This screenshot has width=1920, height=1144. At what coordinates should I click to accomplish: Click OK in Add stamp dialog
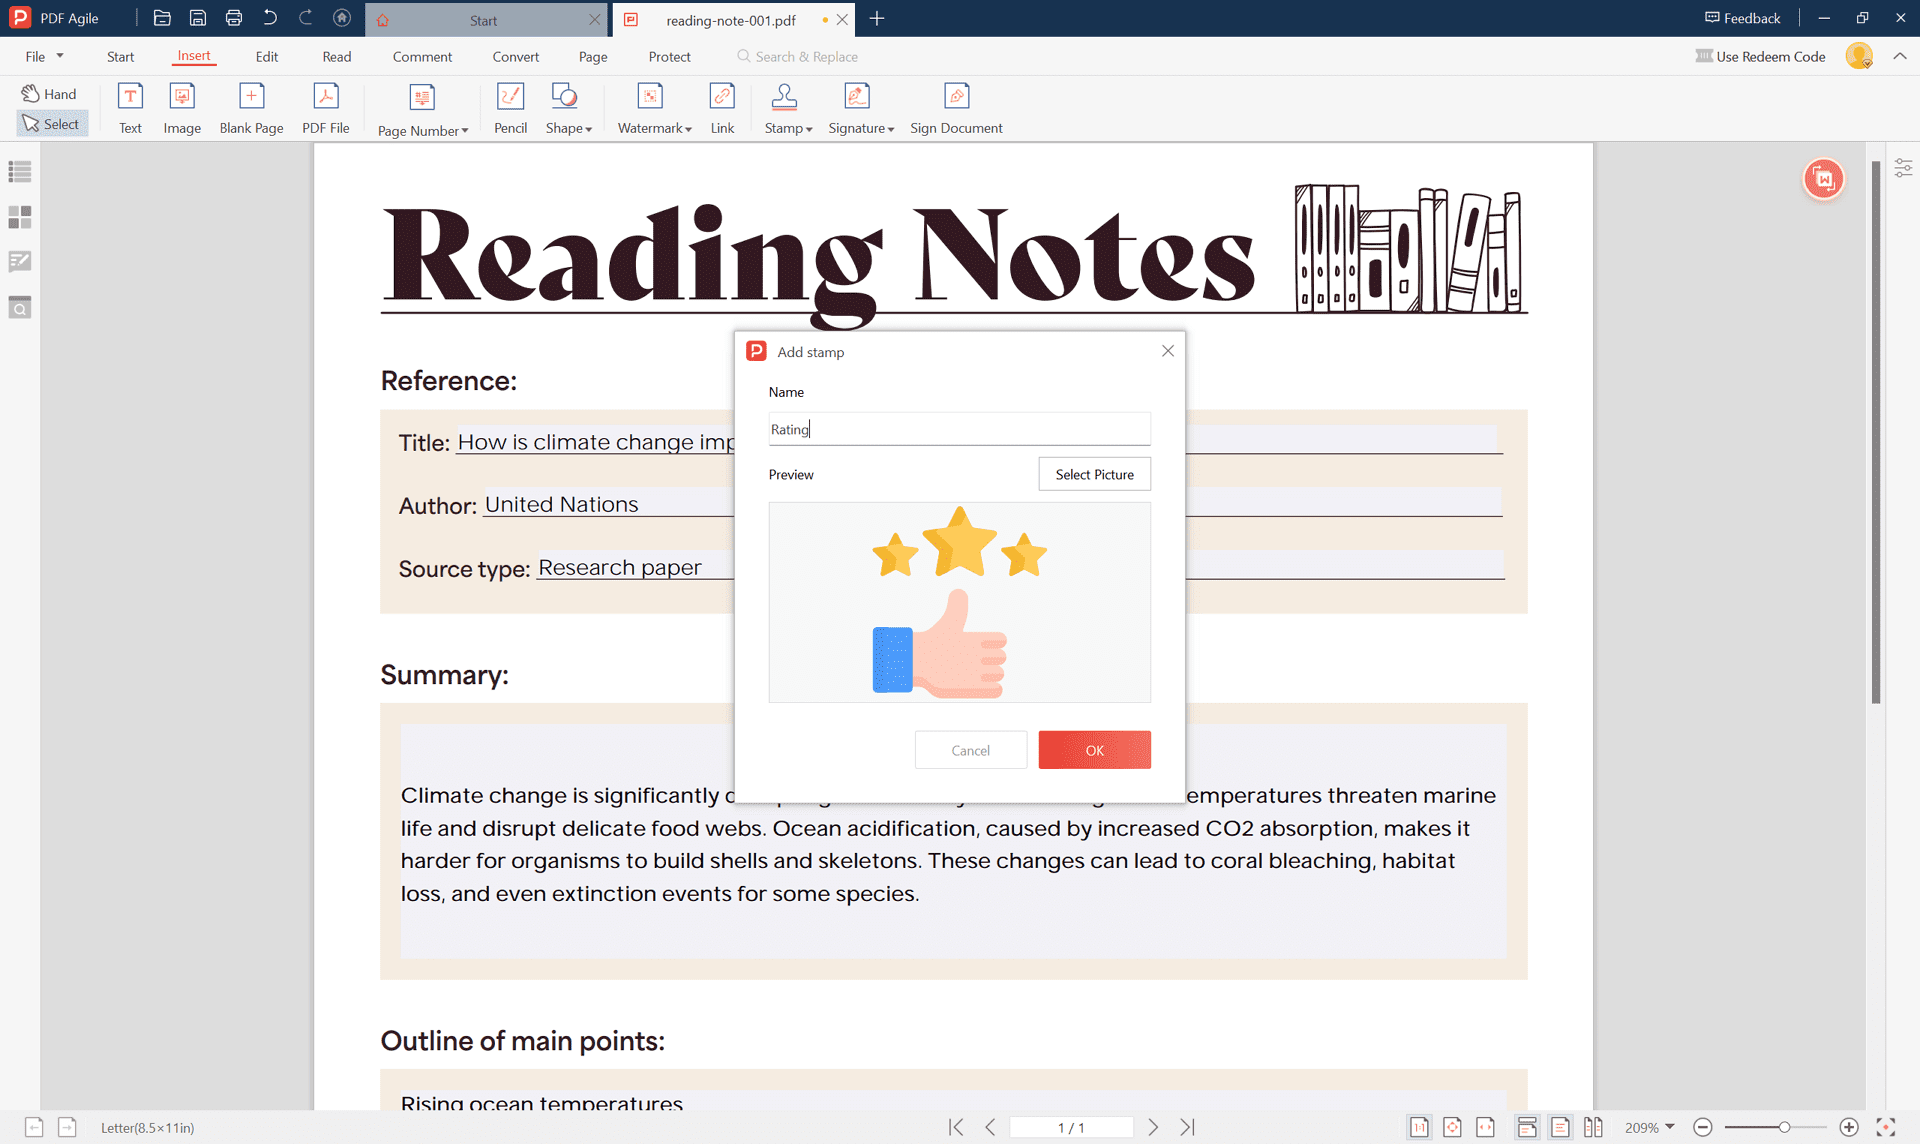(1094, 750)
